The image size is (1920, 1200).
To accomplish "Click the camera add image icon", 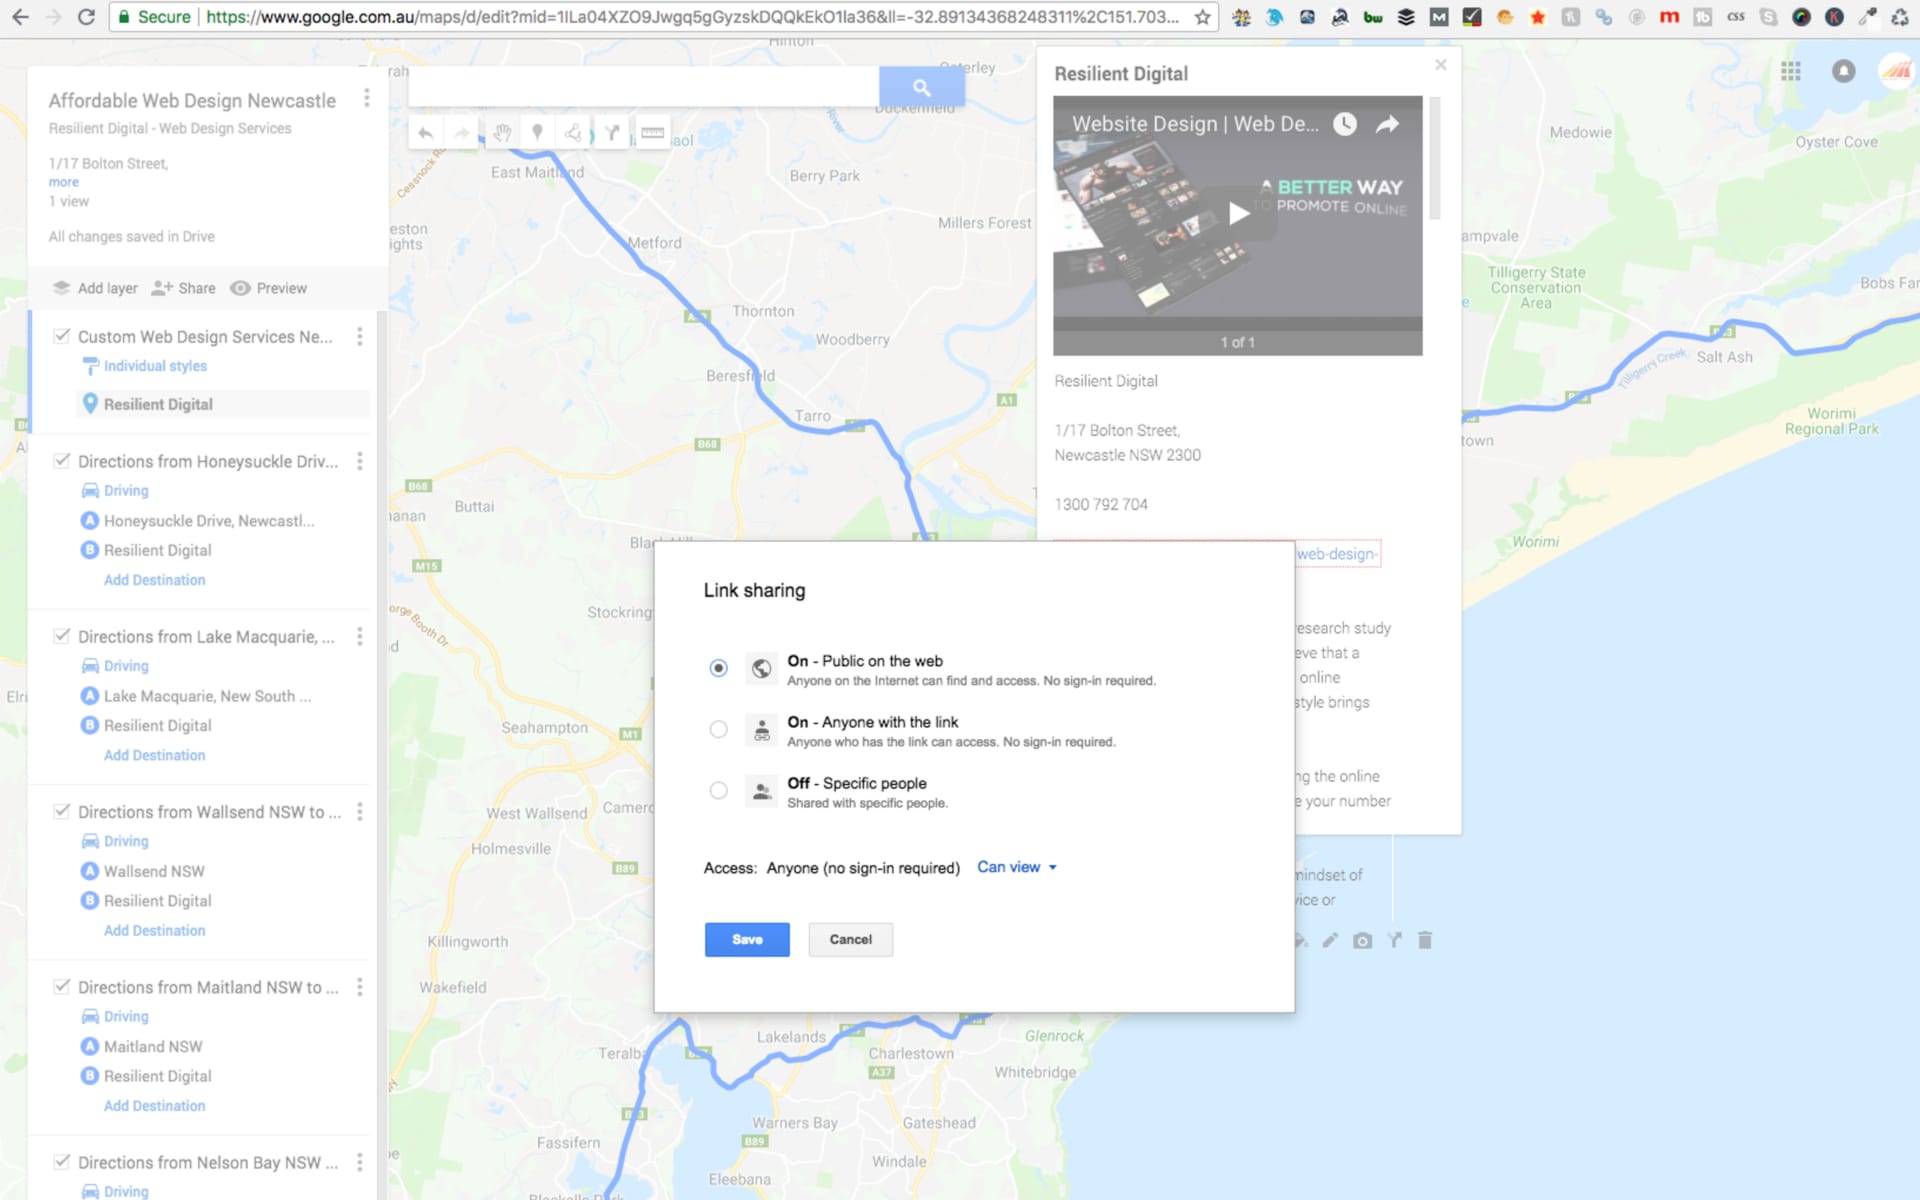I will click(1362, 940).
